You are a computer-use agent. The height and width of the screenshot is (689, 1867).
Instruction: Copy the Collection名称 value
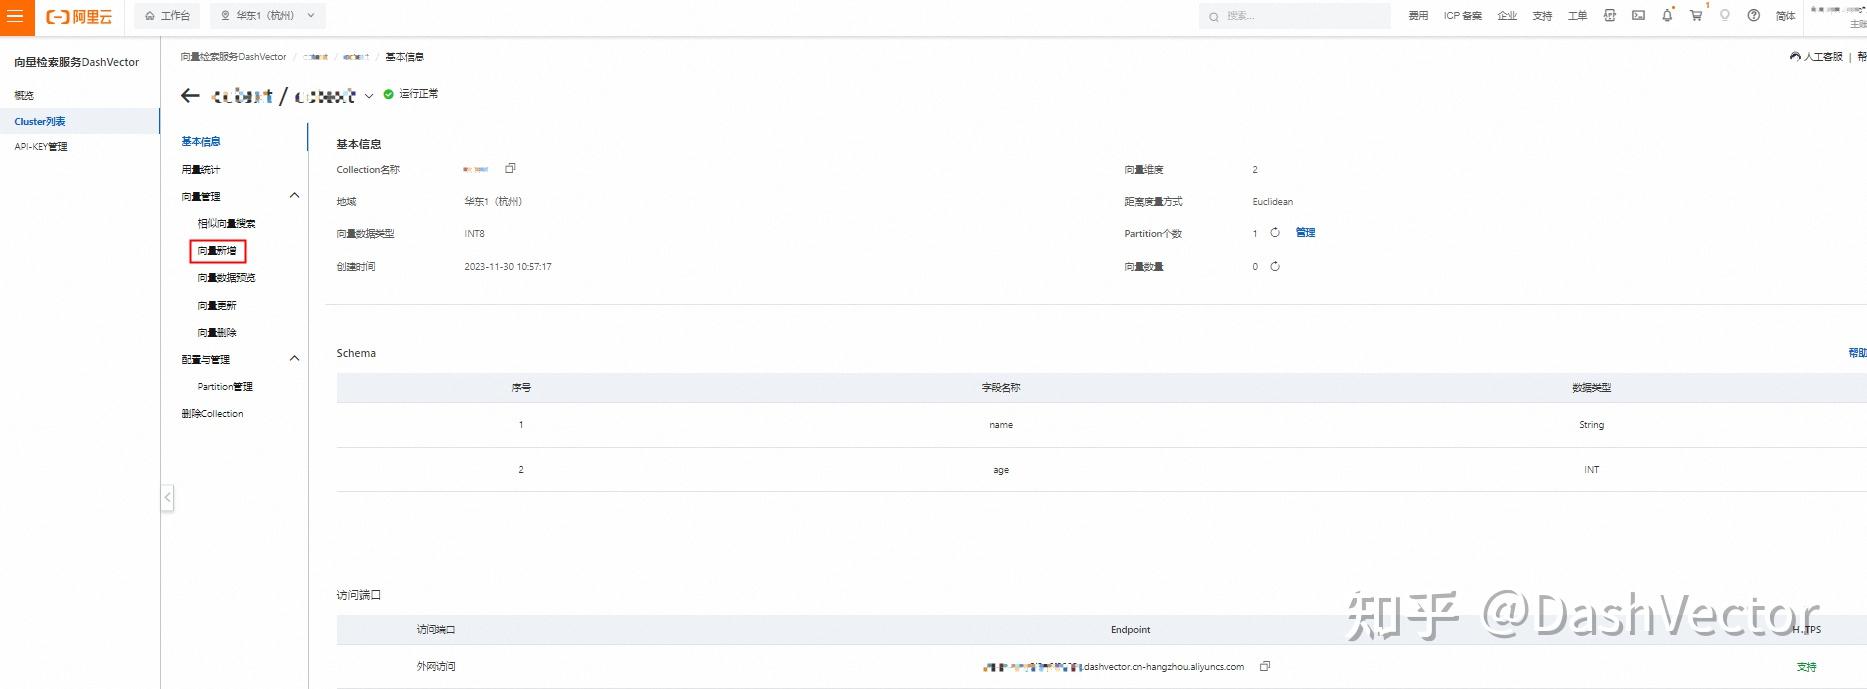[x=510, y=168]
